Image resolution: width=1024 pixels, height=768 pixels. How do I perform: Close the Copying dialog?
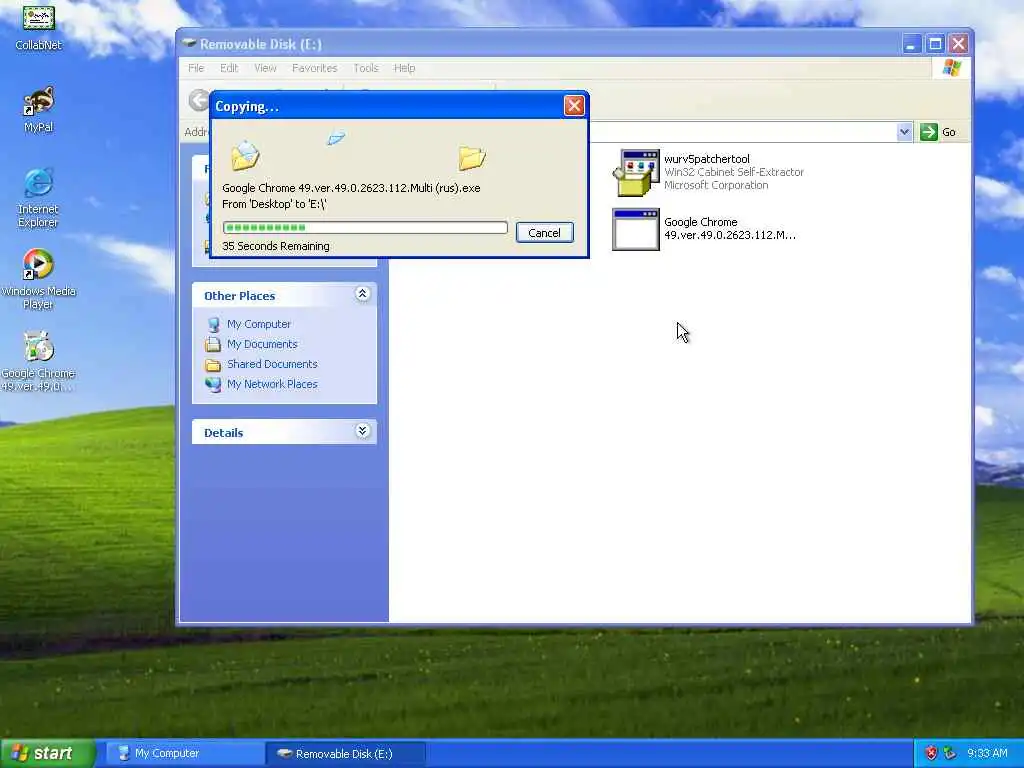574,106
